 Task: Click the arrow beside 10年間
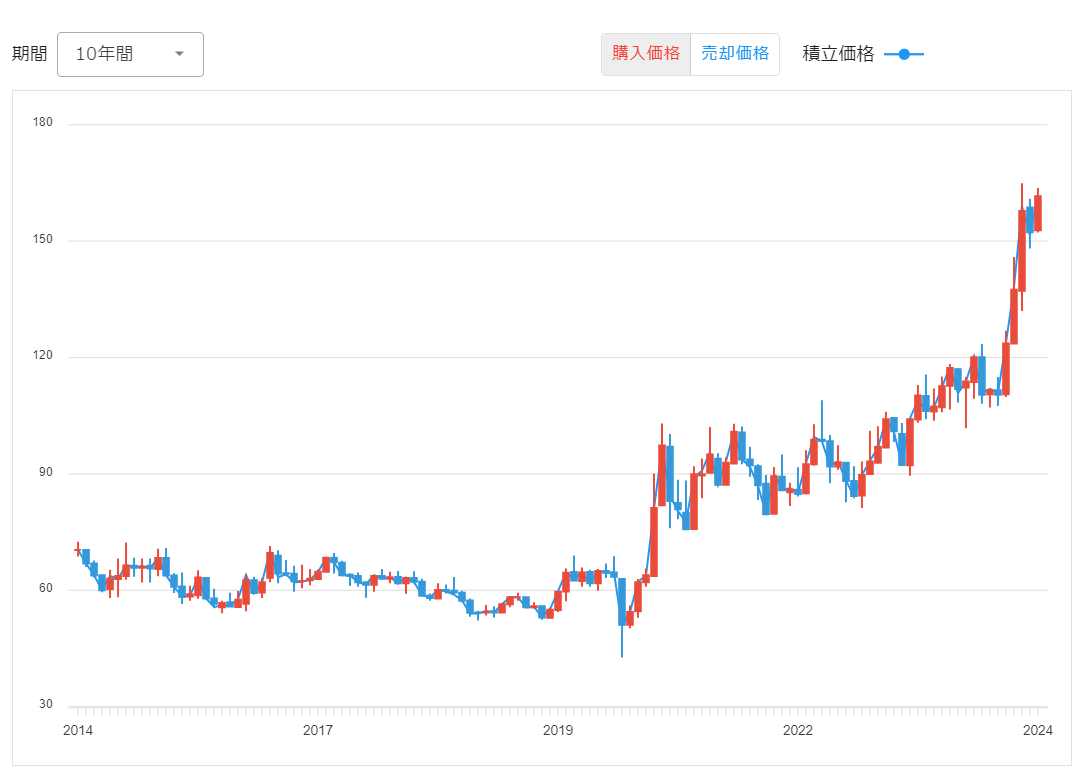(180, 54)
